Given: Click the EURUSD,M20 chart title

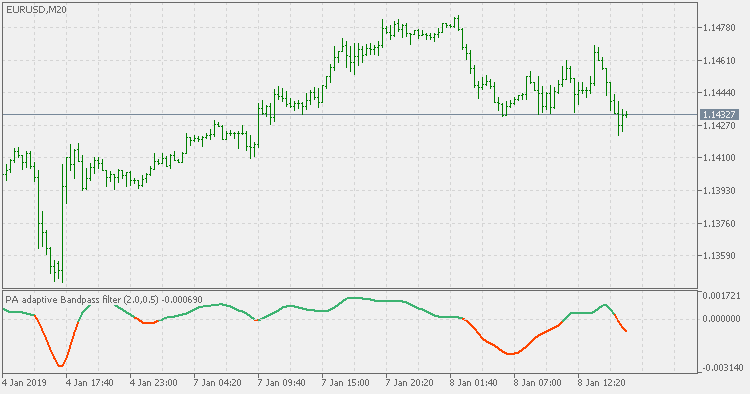Looking at the screenshot, I should [36, 9].
